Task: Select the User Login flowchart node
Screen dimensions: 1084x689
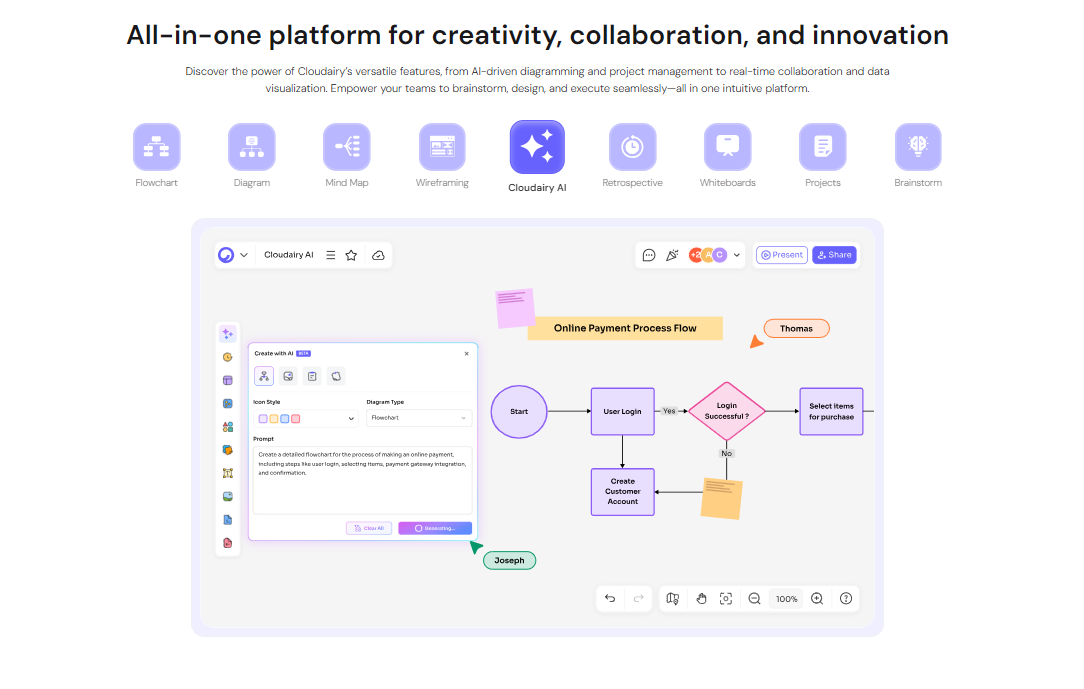Action: 622,411
